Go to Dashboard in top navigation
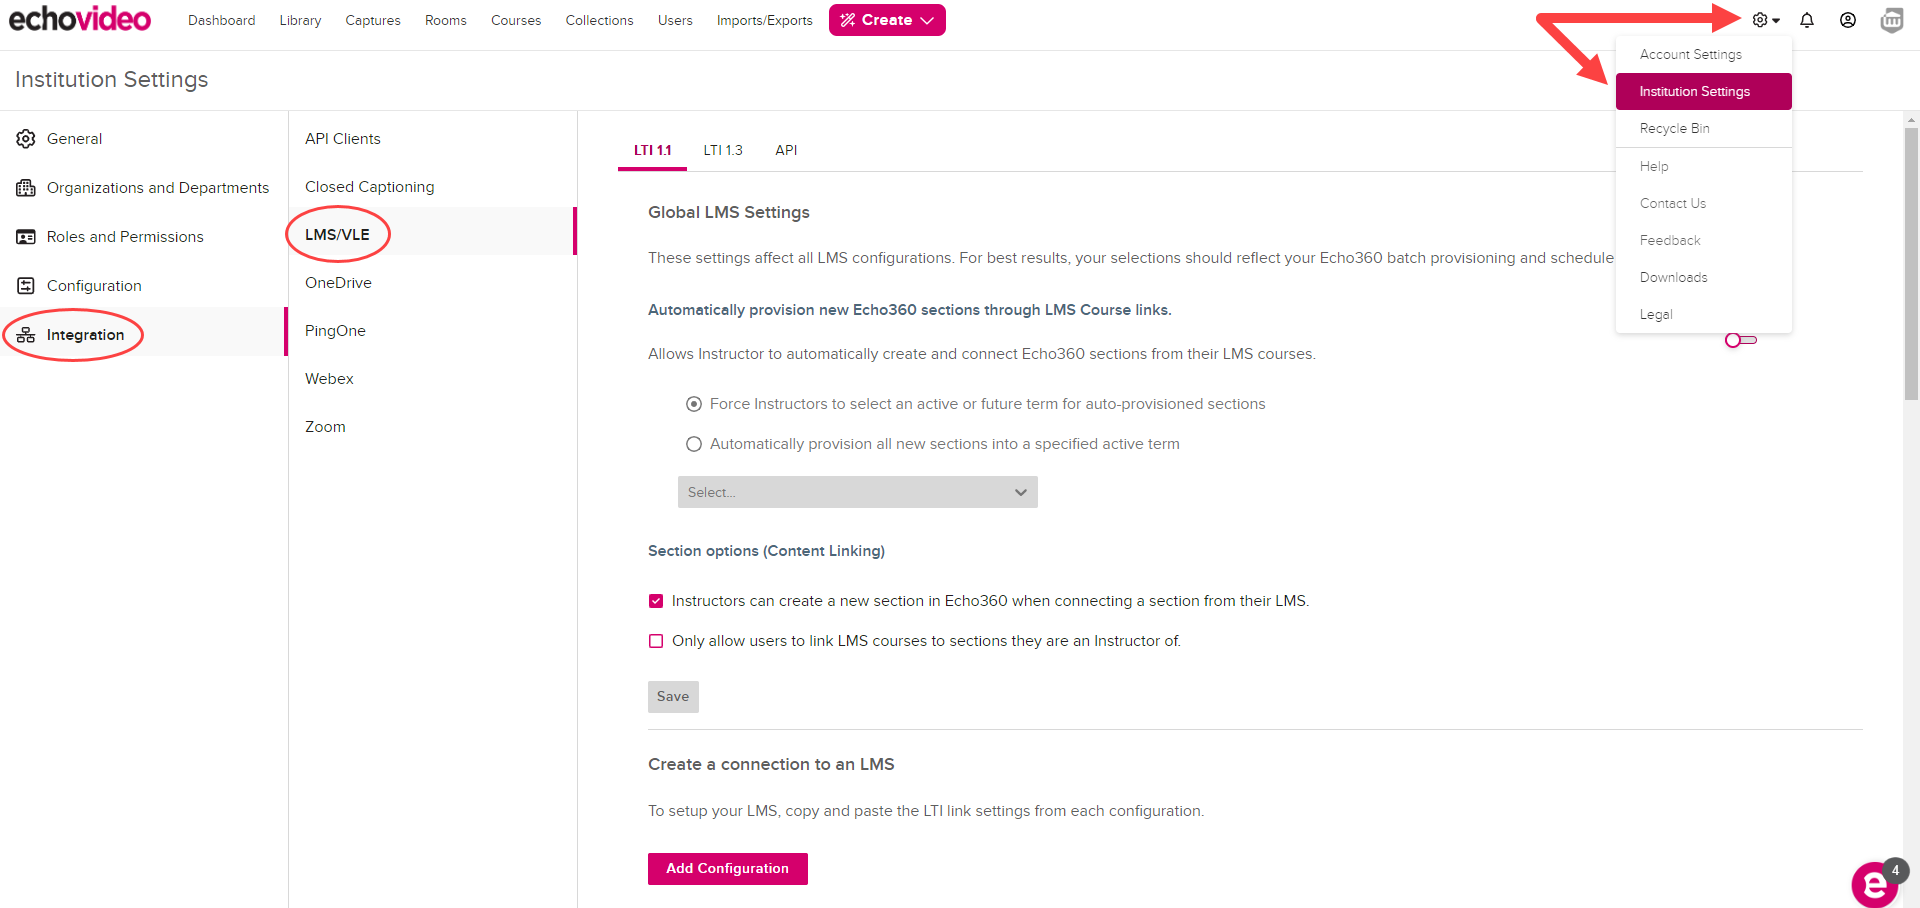1920x908 pixels. point(221,20)
